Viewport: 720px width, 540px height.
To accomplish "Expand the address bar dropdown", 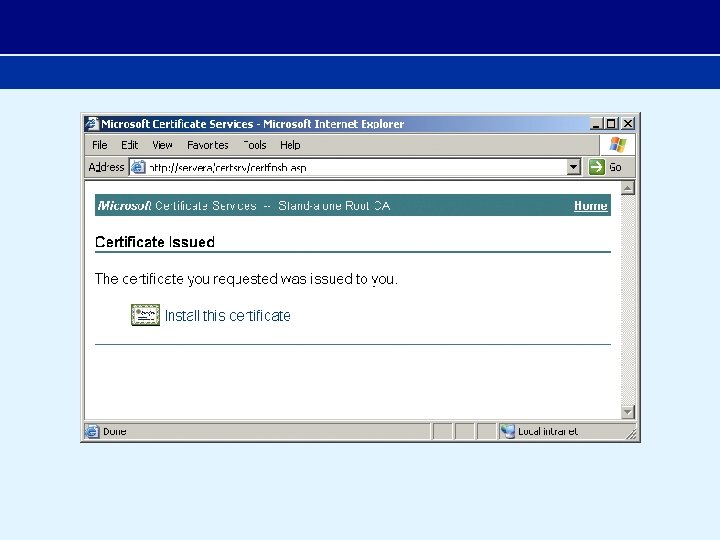I will (x=573, y=167).
